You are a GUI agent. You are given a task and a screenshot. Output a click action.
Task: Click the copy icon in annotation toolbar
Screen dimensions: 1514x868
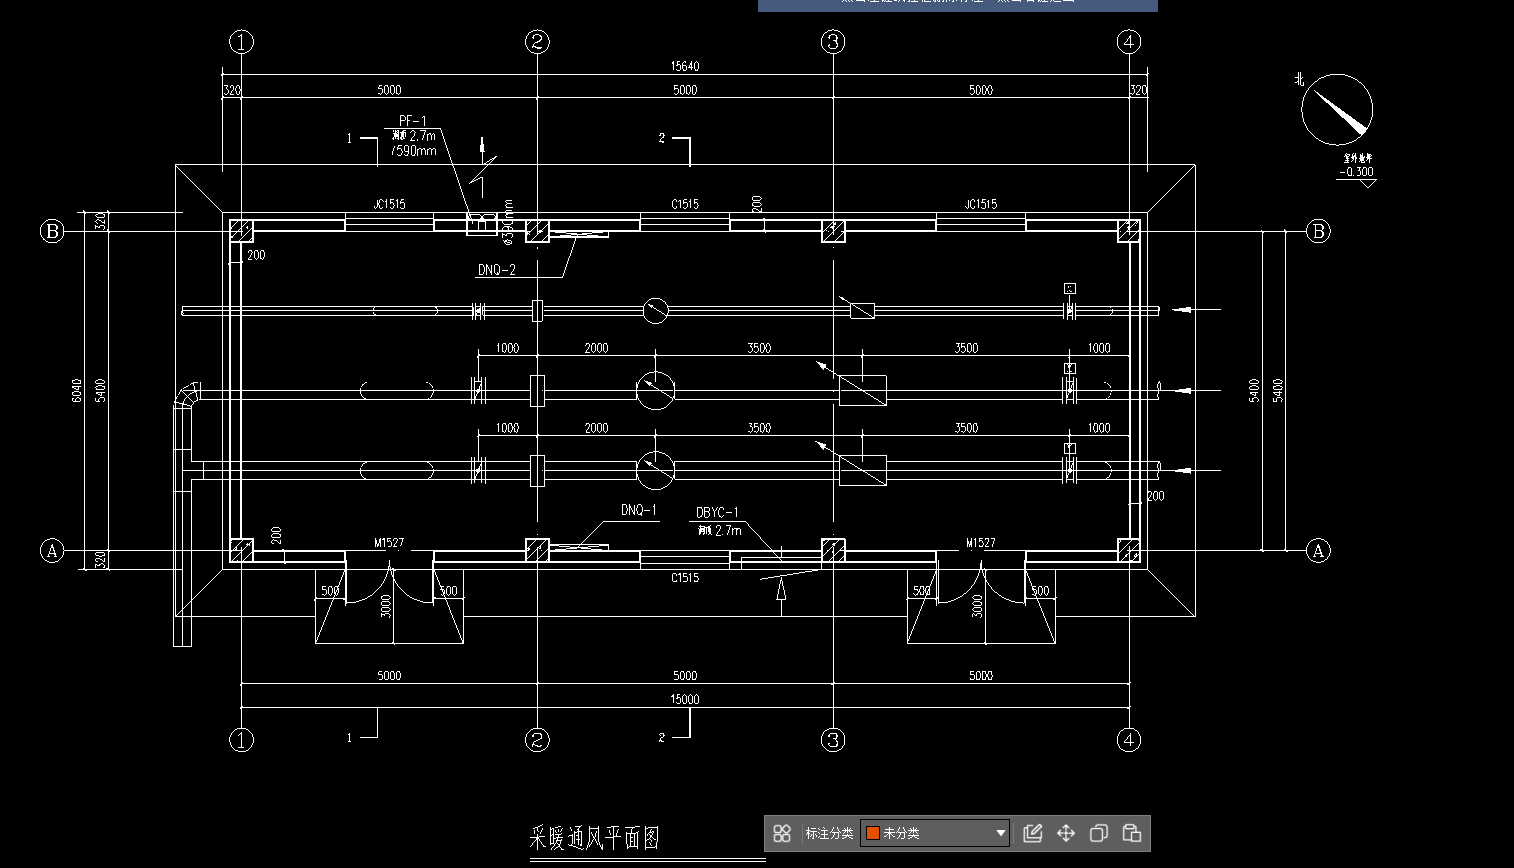(x=1098, y=833)
